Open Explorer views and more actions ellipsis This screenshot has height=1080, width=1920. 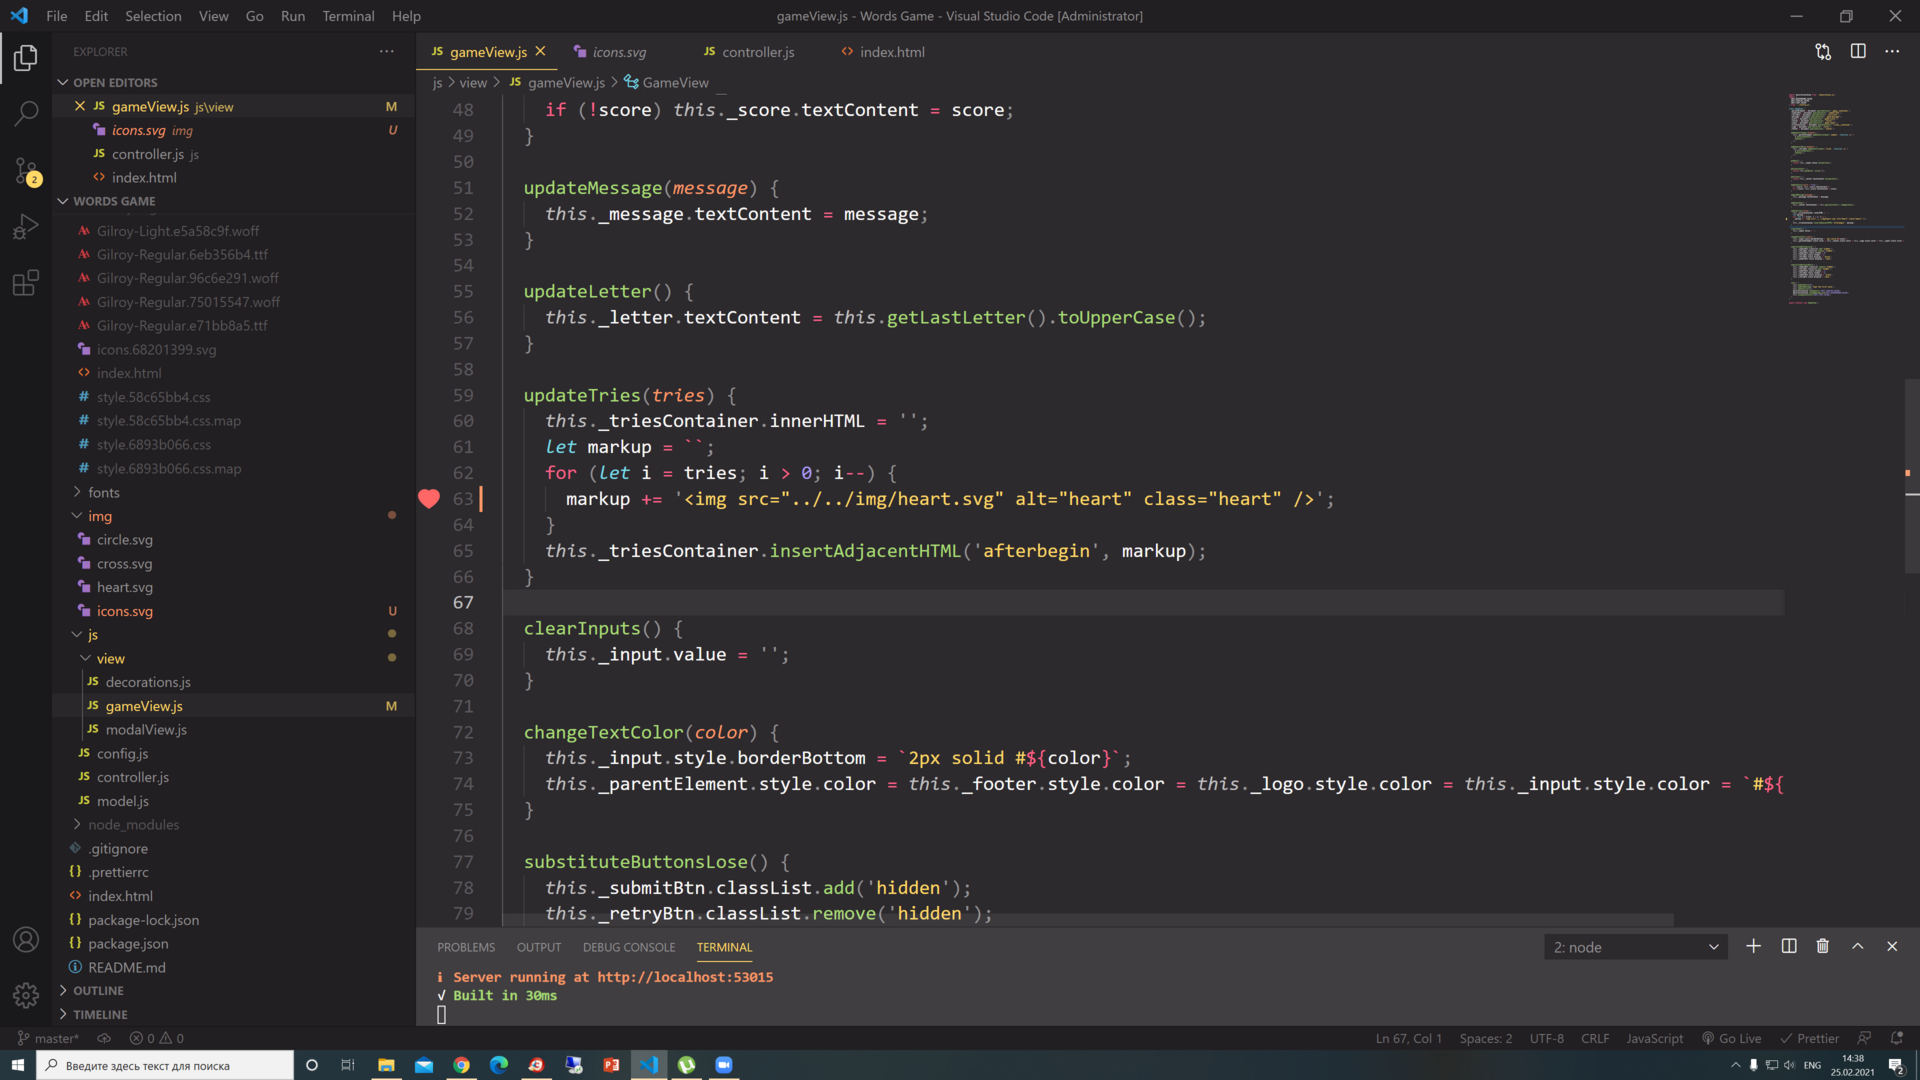click(386, 52)
